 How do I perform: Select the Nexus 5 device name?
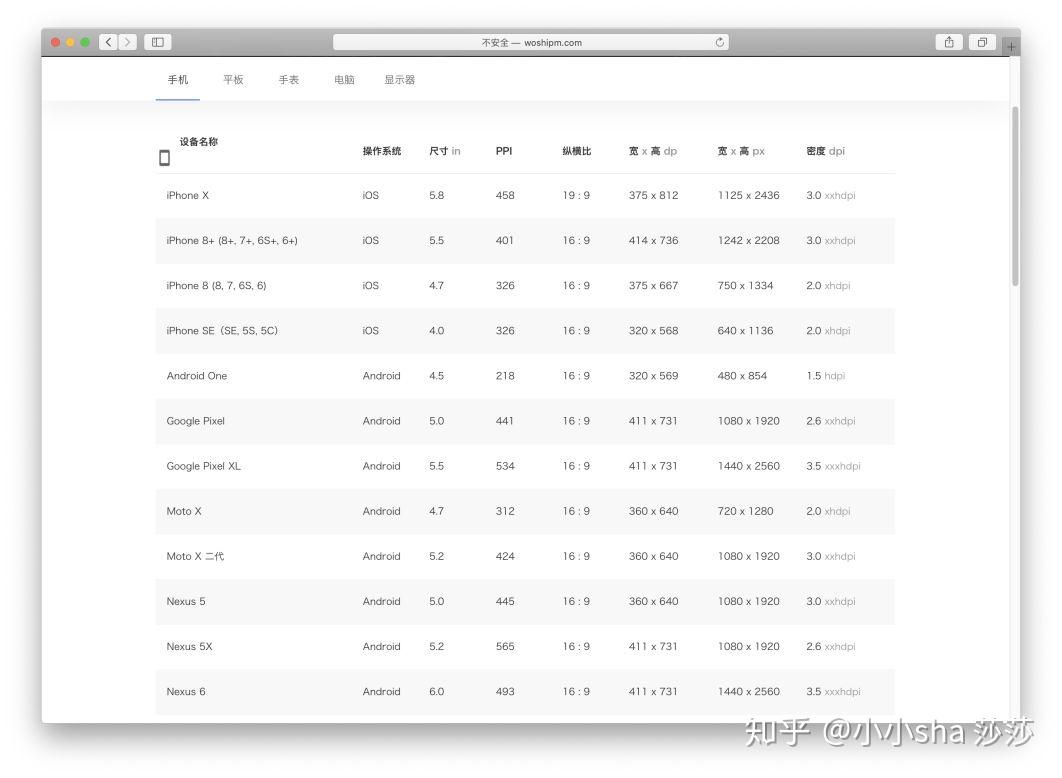pos(186,601)
